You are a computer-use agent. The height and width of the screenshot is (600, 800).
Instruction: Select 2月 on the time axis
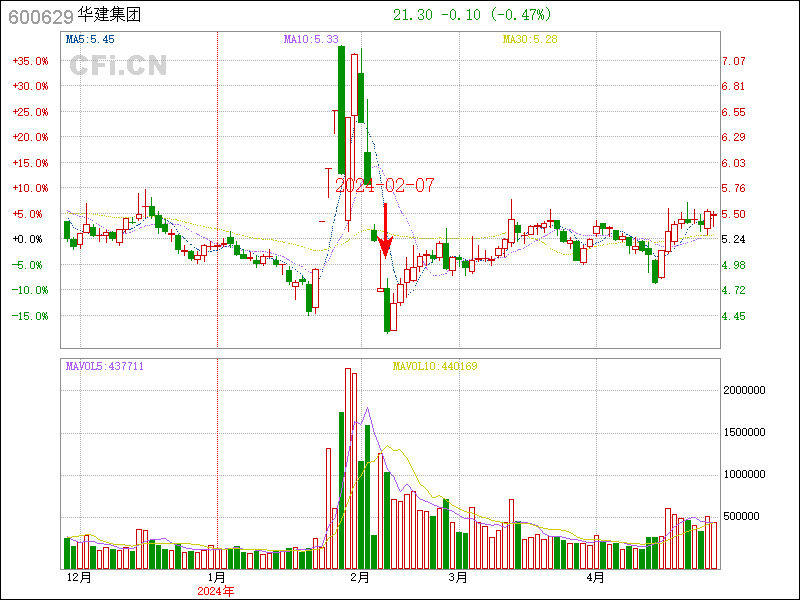click(x=360, y=578)
